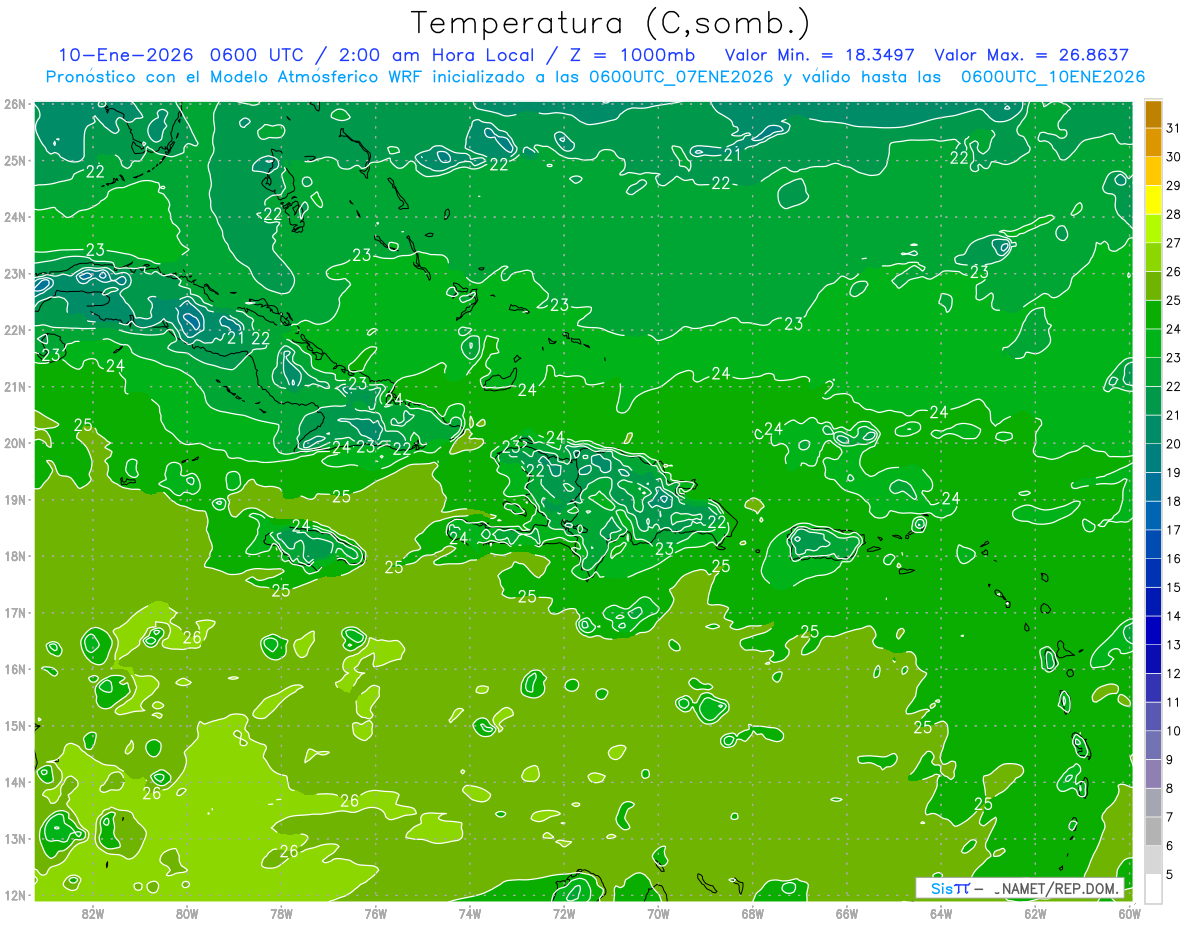Image resolution: width=1200 pixels, height=927 pixels.
Task: Click the 12 label on the color scale
Action: (1174, 673)
